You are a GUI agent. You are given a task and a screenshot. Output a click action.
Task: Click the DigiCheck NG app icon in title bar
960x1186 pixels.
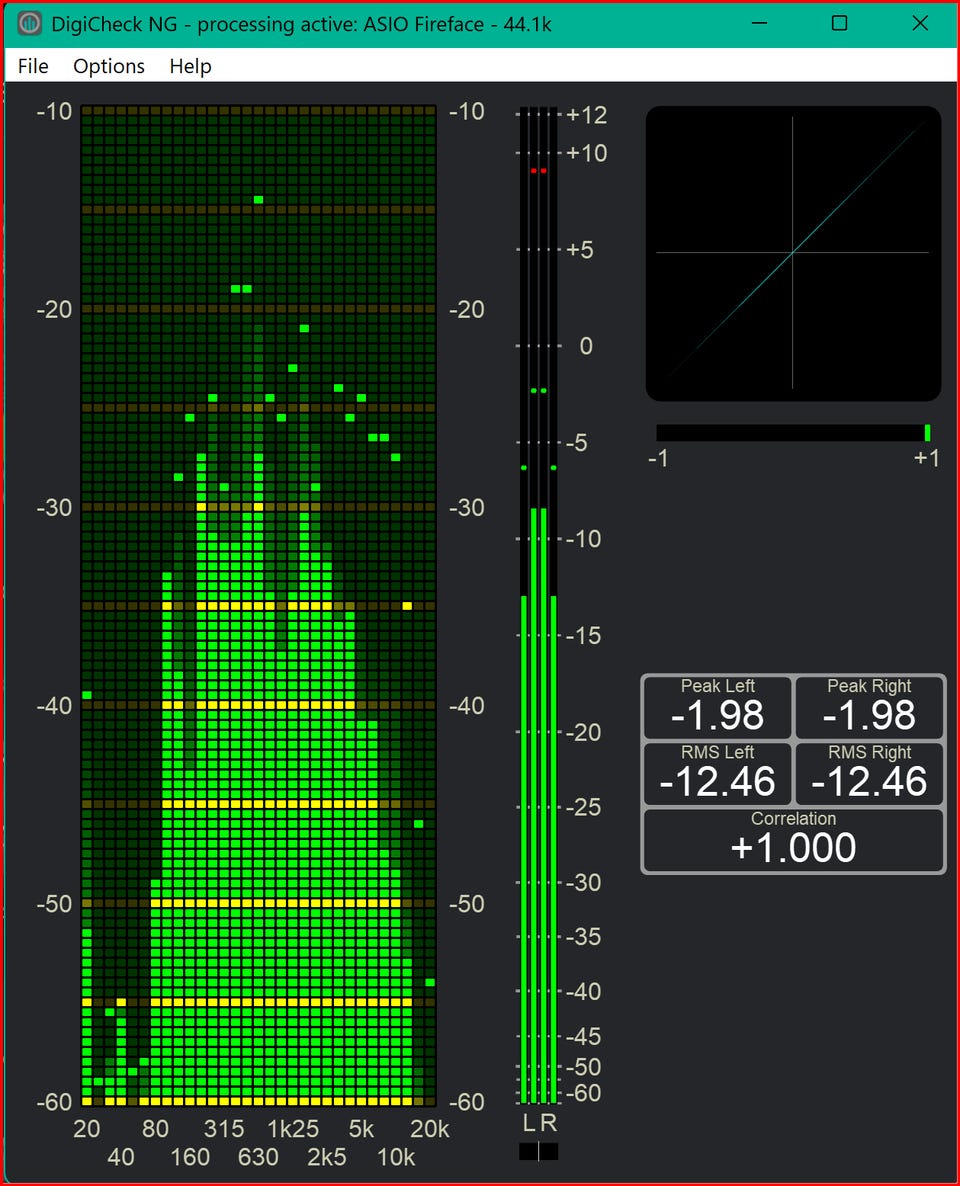coord(30,23)
